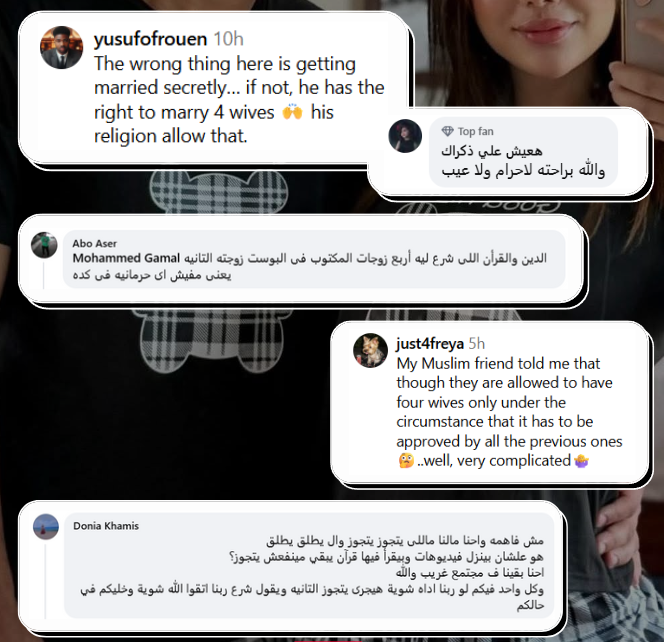Open Abo Aser's profile picture
This screenshot has height=642, width=664.
pyautogui.click(x=44, y=245)
